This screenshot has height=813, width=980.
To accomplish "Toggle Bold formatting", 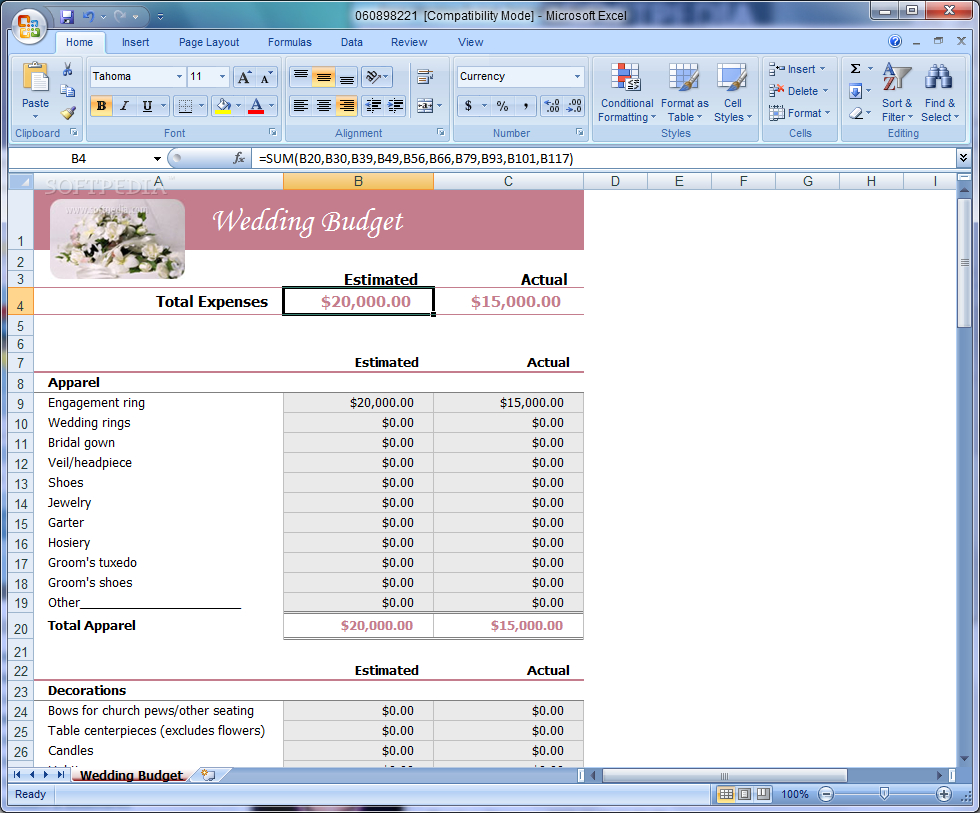I will [x=101, y=106].
